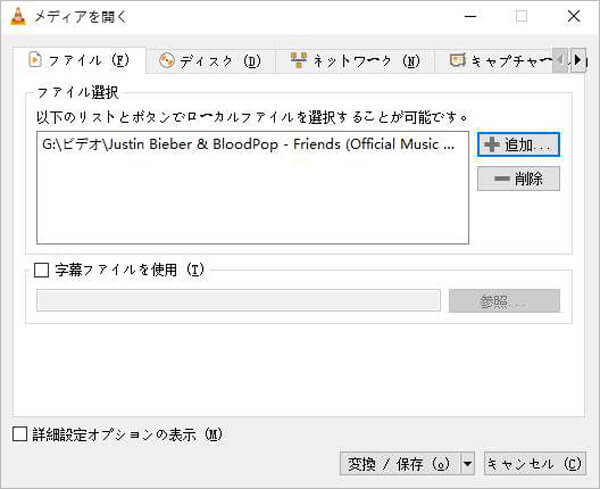
Task: Click the disc icon on ディスク tab
Action: [x=166, y=60]
